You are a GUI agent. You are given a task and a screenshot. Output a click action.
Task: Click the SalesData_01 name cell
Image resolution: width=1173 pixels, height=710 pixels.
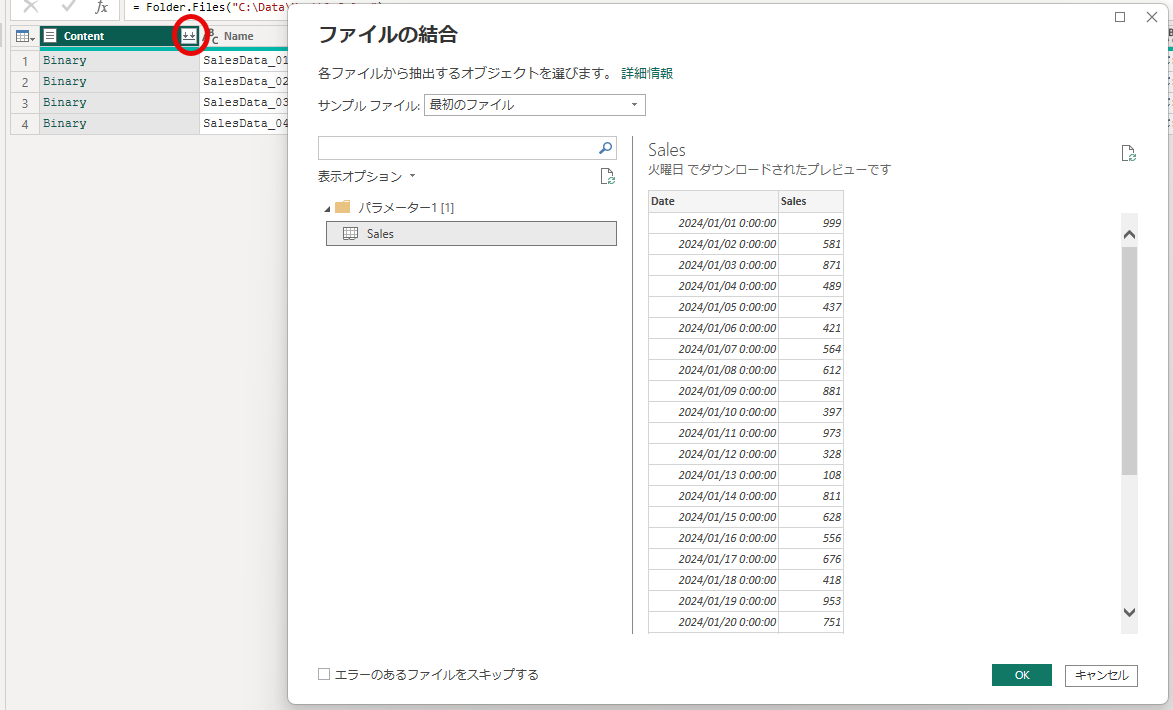[x=245, y=61]
